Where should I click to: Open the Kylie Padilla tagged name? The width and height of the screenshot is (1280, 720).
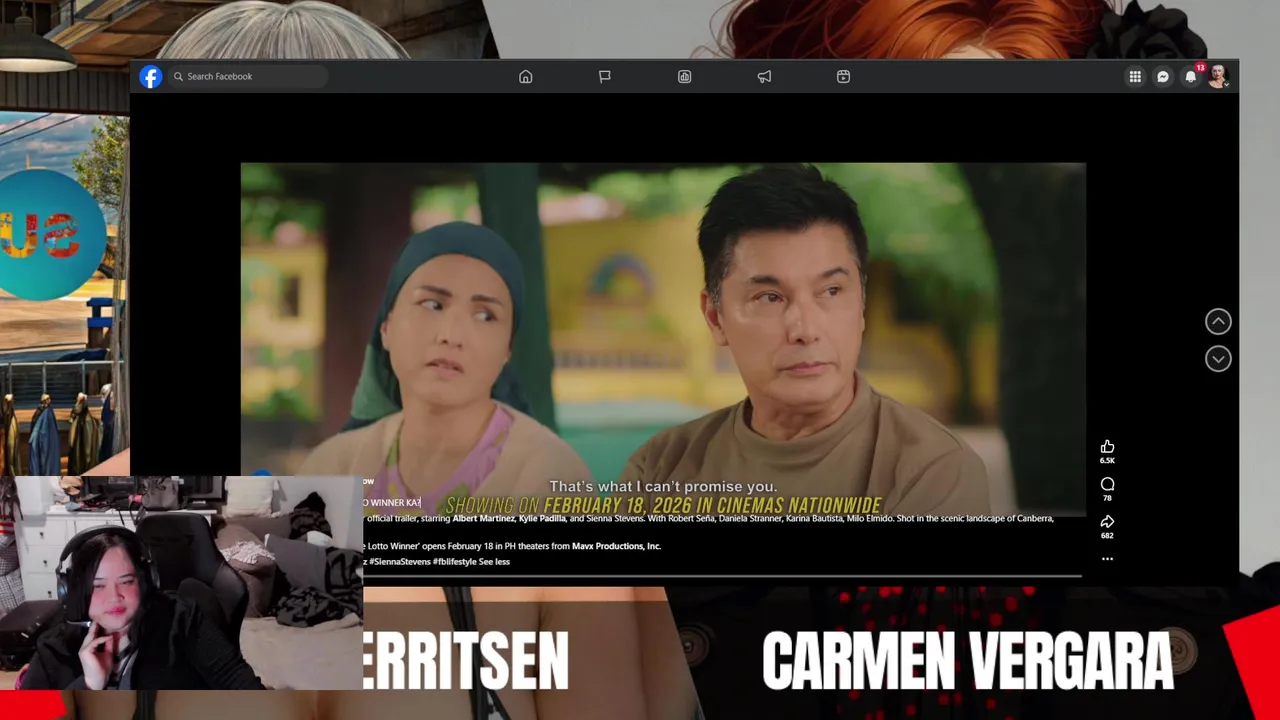pyautogui.click(x=543, y=519)
